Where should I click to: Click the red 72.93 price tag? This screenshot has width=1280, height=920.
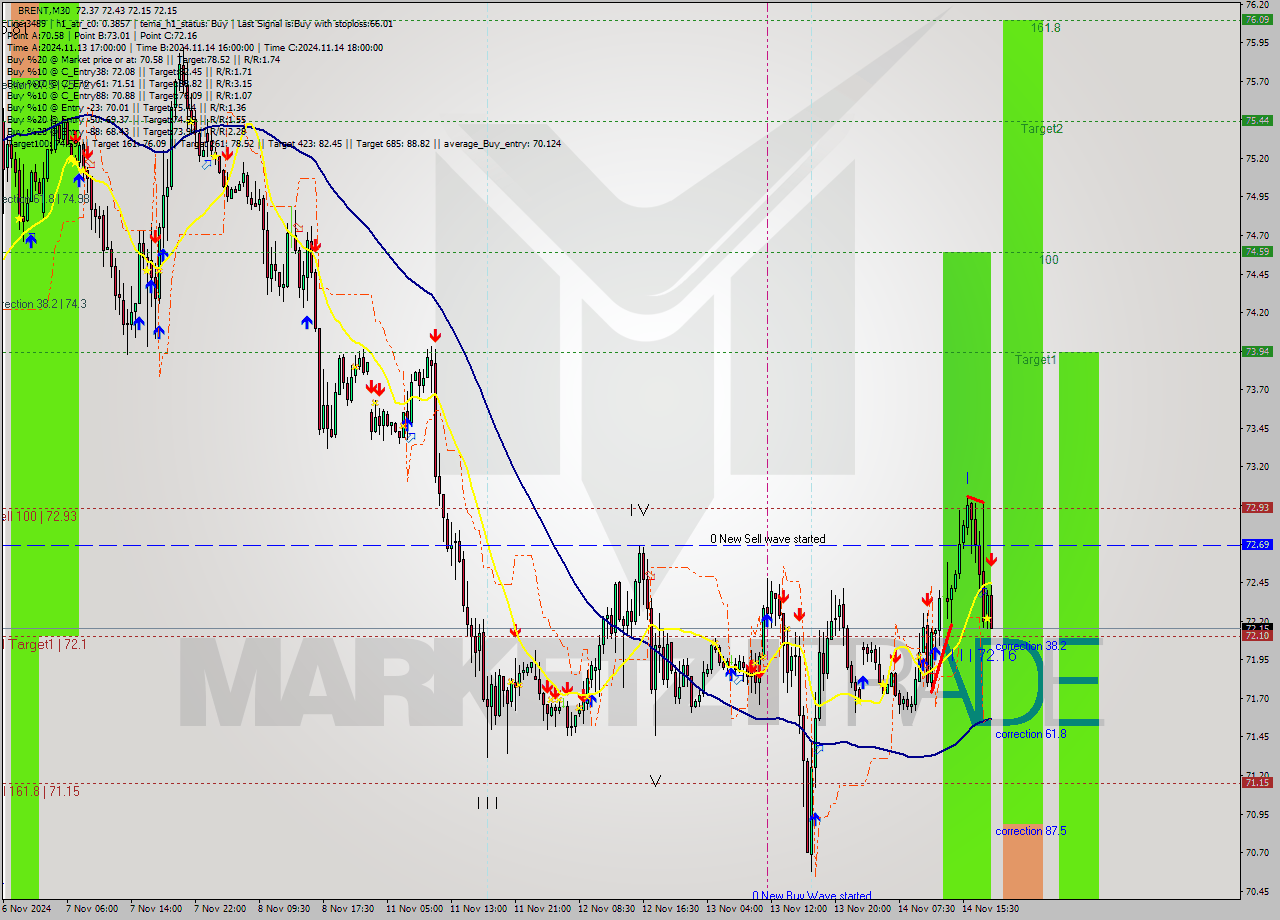1256,508
